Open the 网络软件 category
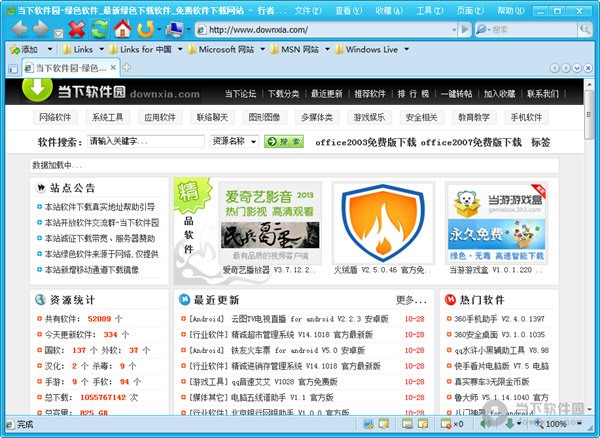The width and height of the screenshot is (600, 438). pos(55,117)
